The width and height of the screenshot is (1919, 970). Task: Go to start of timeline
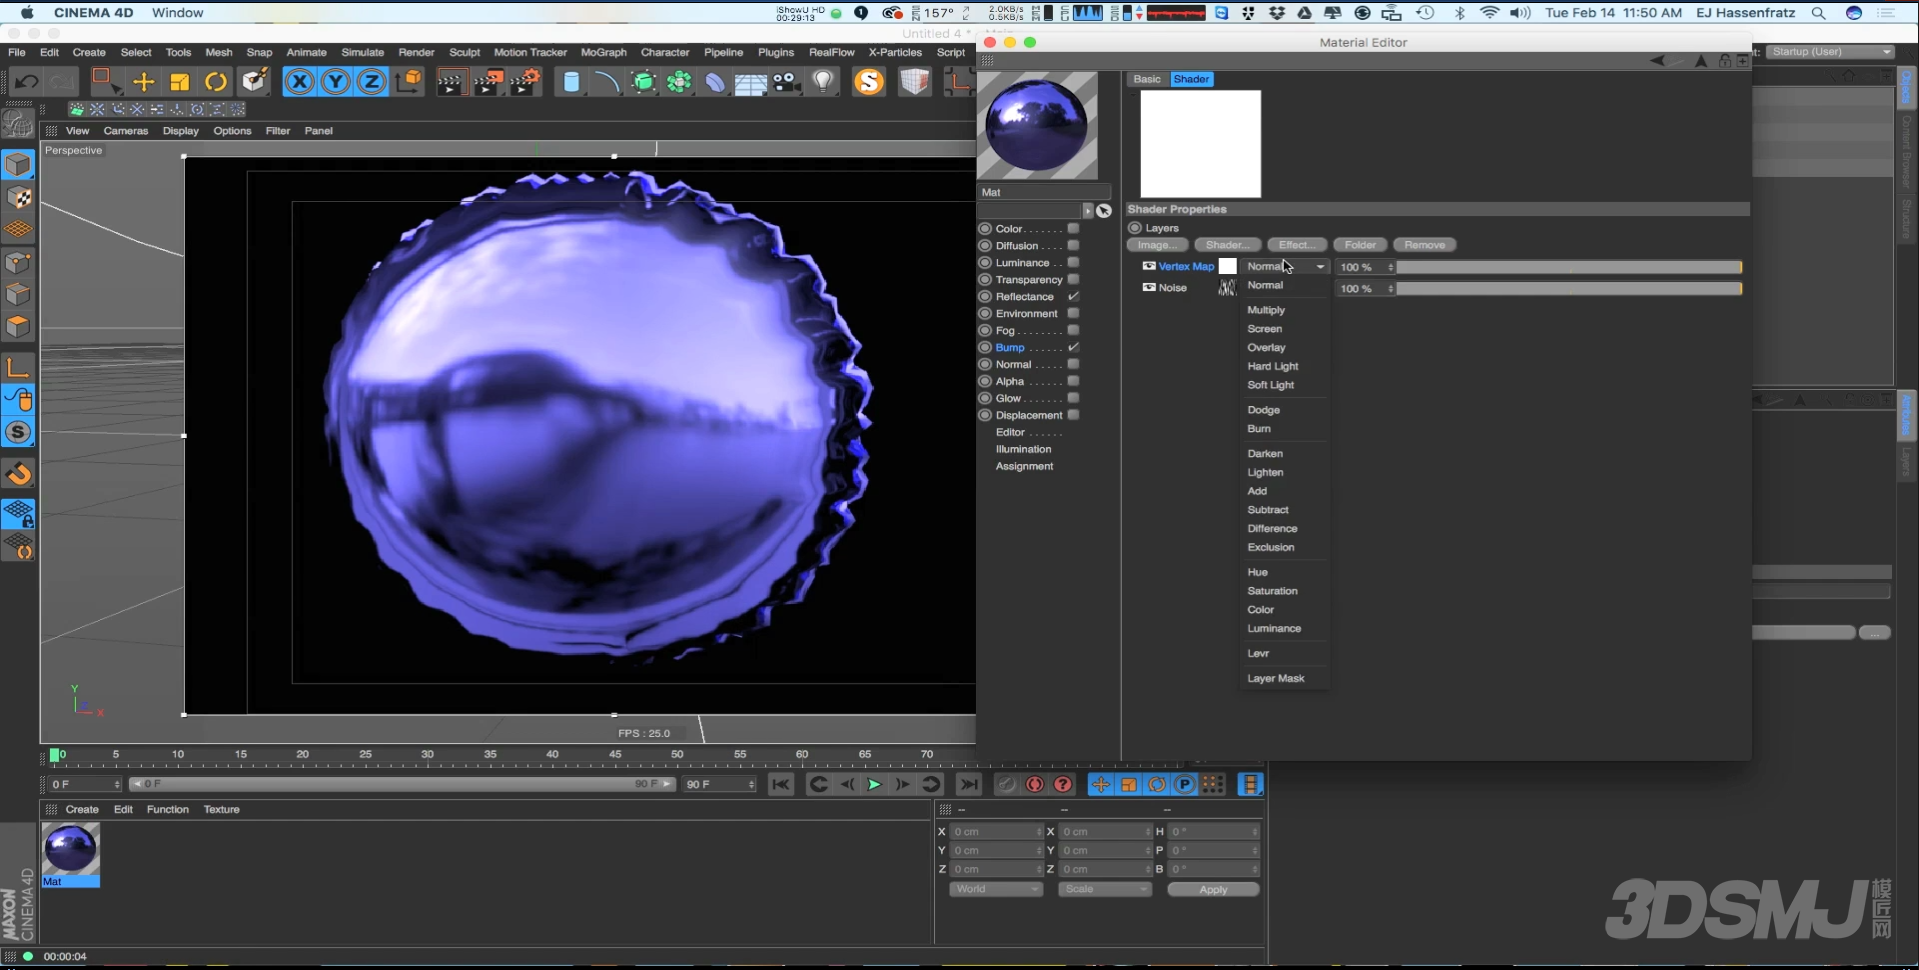[781, 785]
